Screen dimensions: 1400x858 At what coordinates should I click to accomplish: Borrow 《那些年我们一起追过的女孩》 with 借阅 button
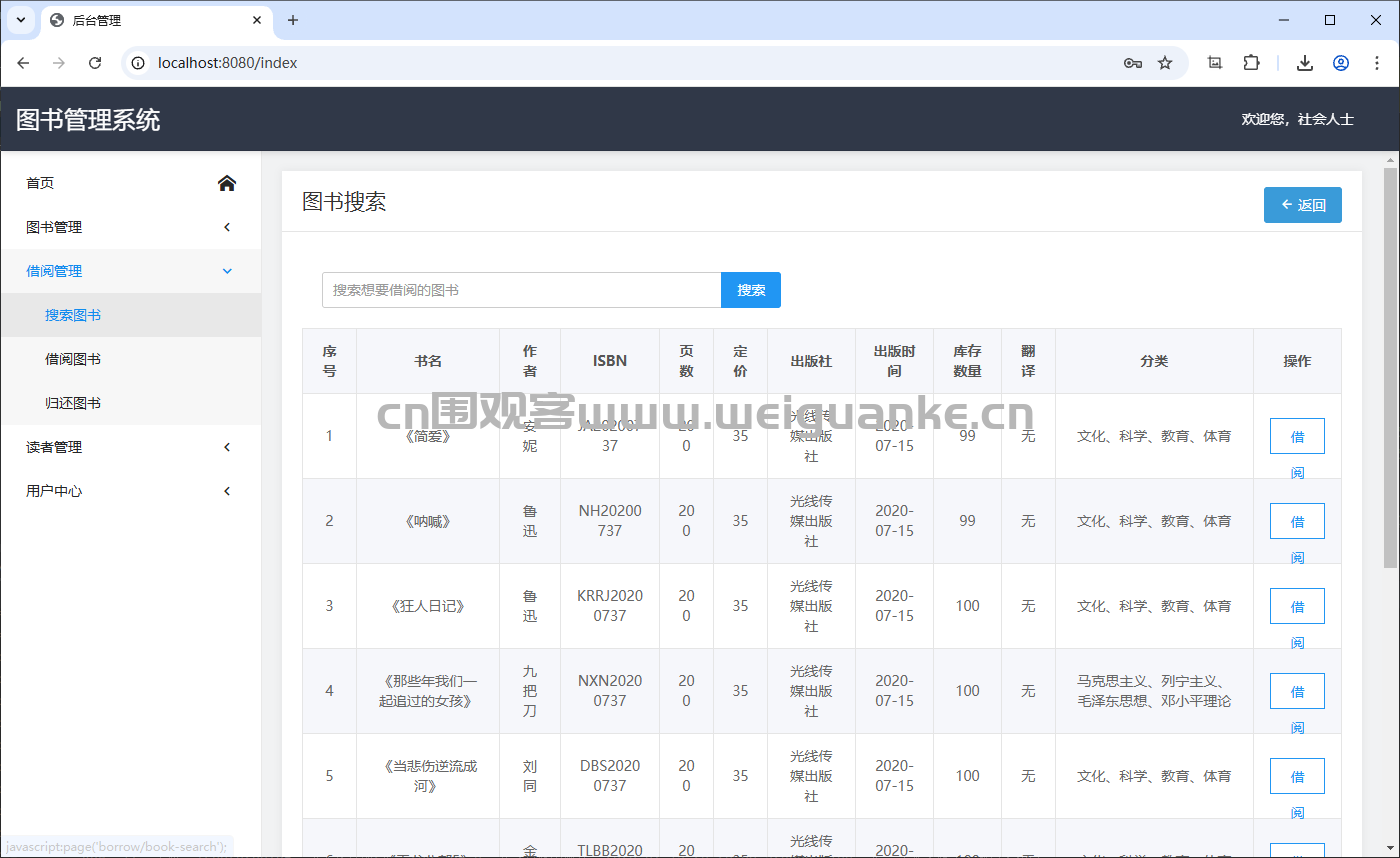click(x=1297, y=691)
